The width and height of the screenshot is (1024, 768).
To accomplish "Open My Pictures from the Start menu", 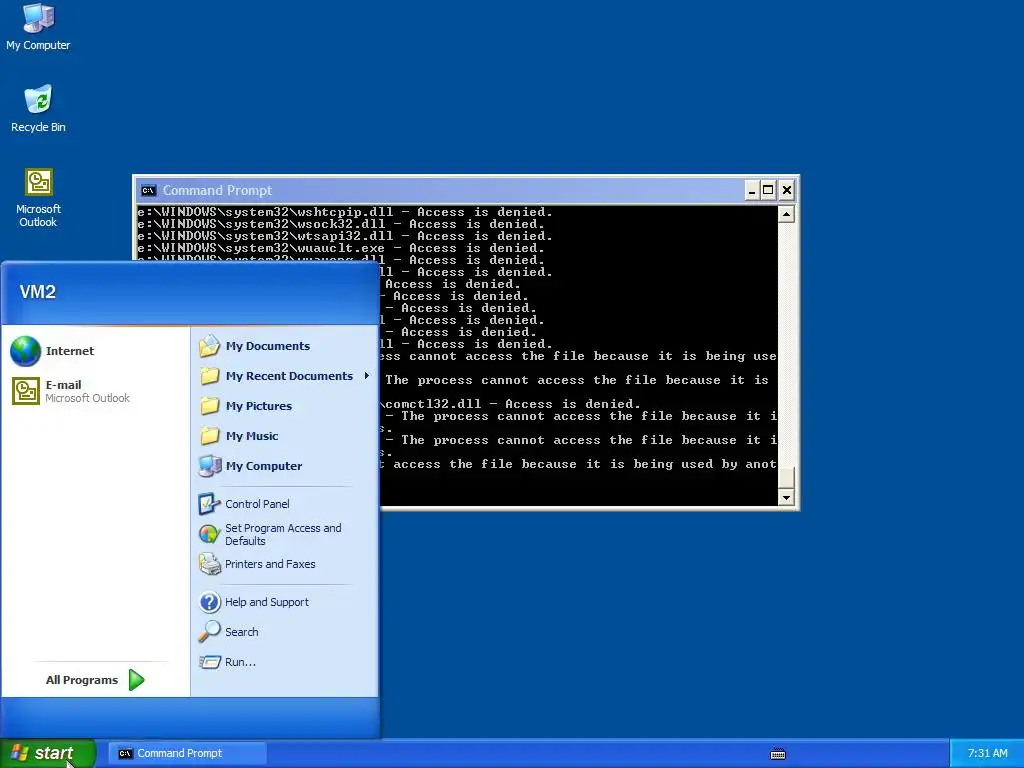I will point(284,406).
